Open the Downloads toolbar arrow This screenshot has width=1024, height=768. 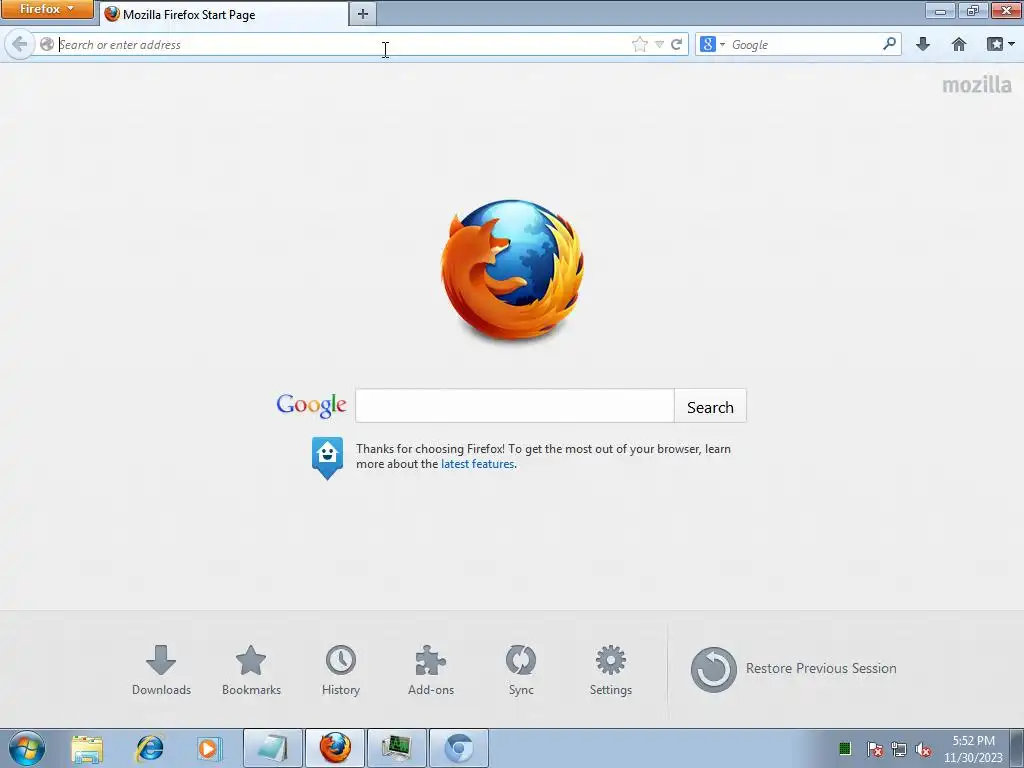click(x=923, y=44)
